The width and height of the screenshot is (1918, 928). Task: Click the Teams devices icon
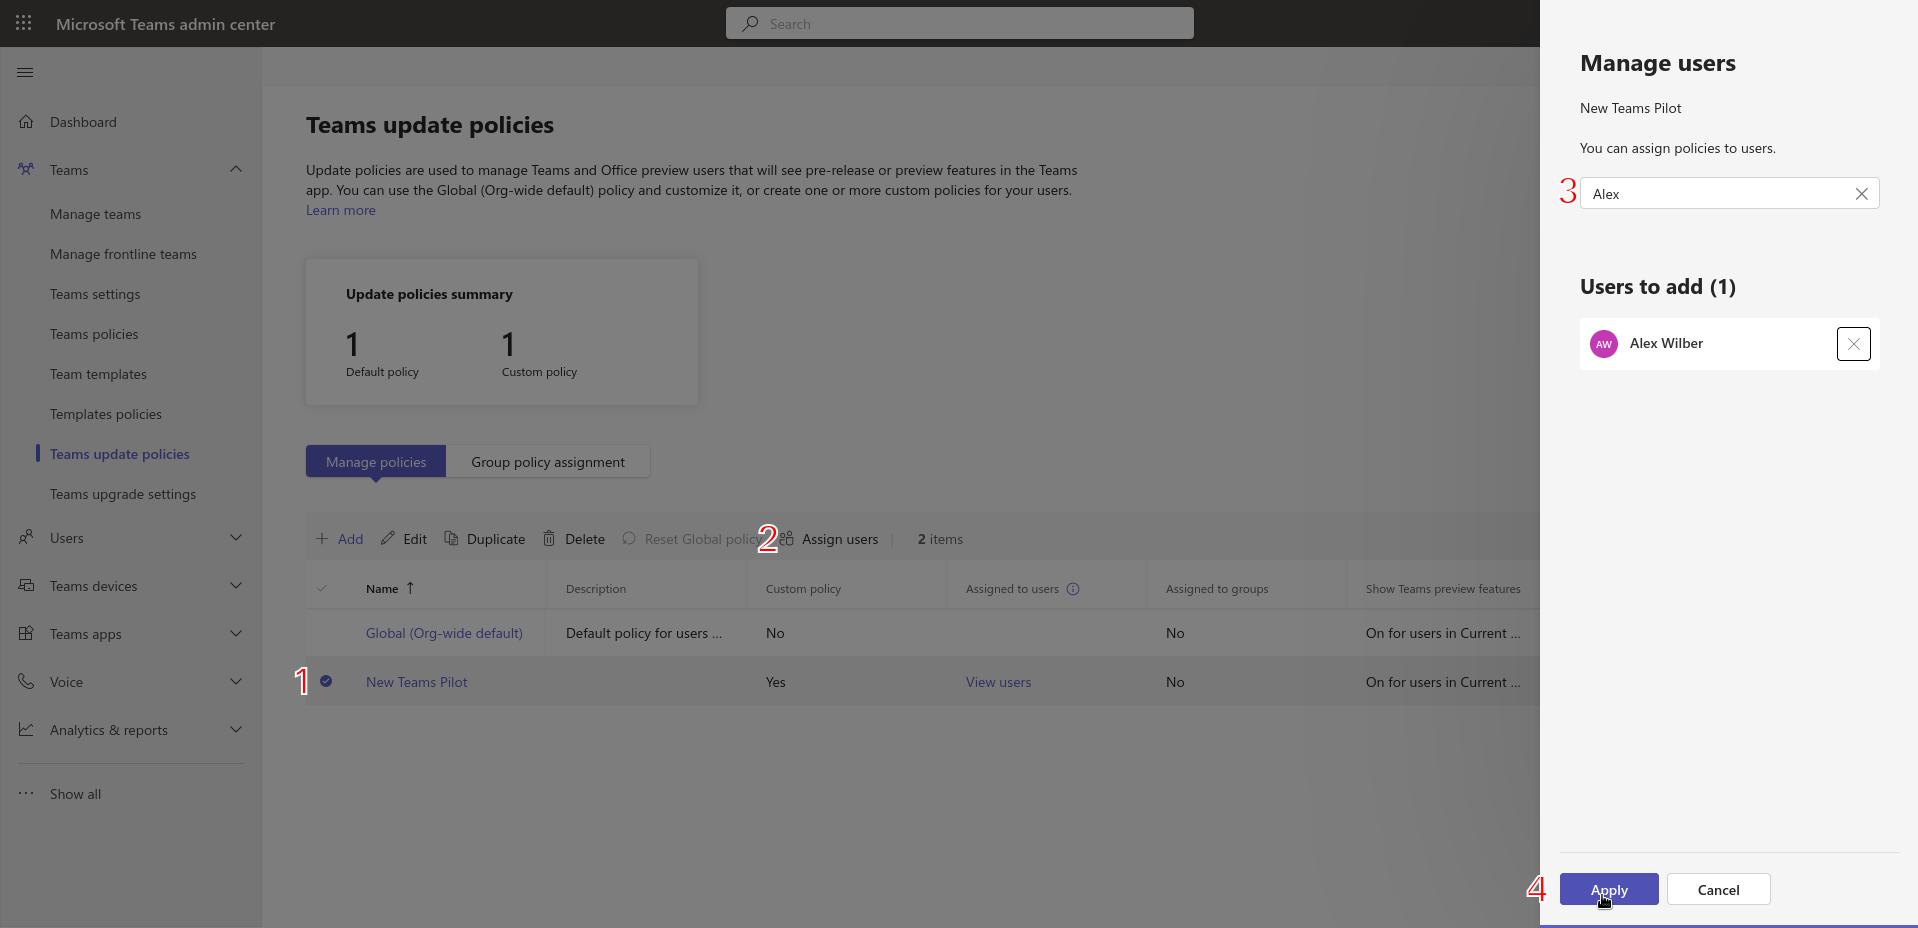pyautogui.click(x=26, y=586)
